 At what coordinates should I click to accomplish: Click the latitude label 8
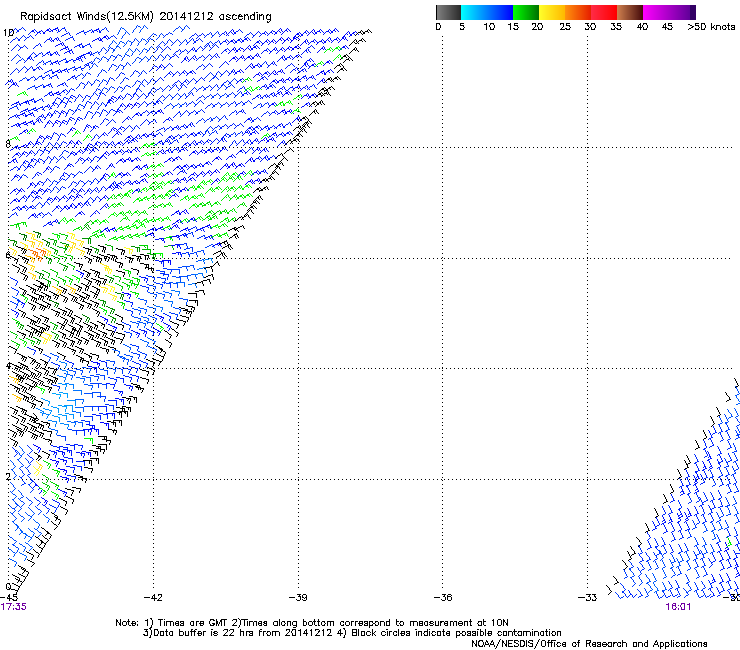tap(8, 144)
